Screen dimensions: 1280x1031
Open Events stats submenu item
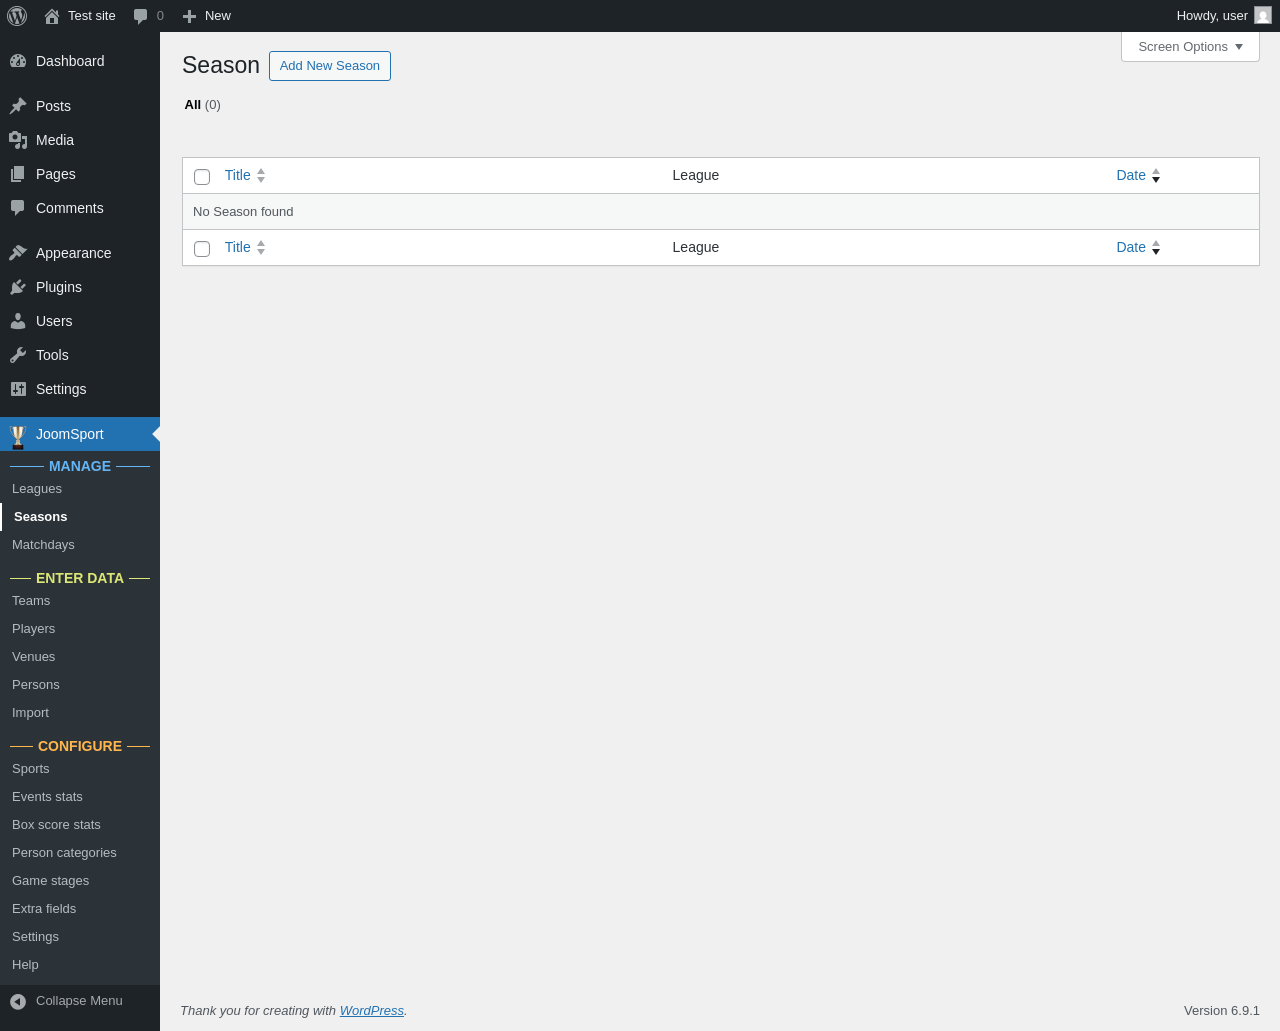[47, 797]
